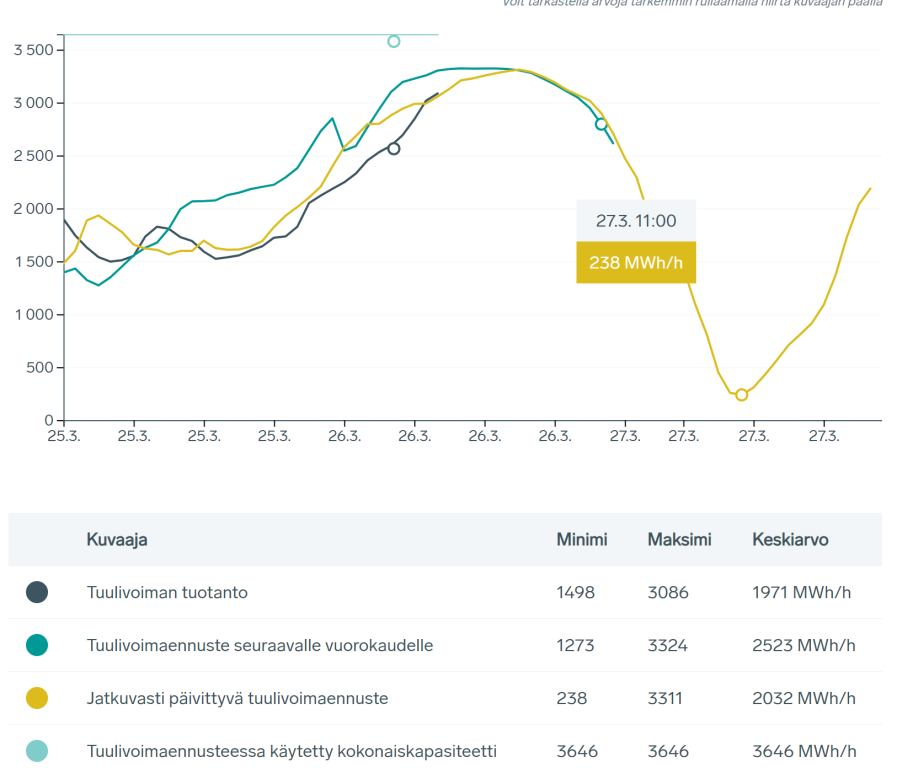Click the Tuulivoimaennuste seuraavalle vuorokaudelle label
The width and height of the screenshot is (897, 768).
pos(260,645)
